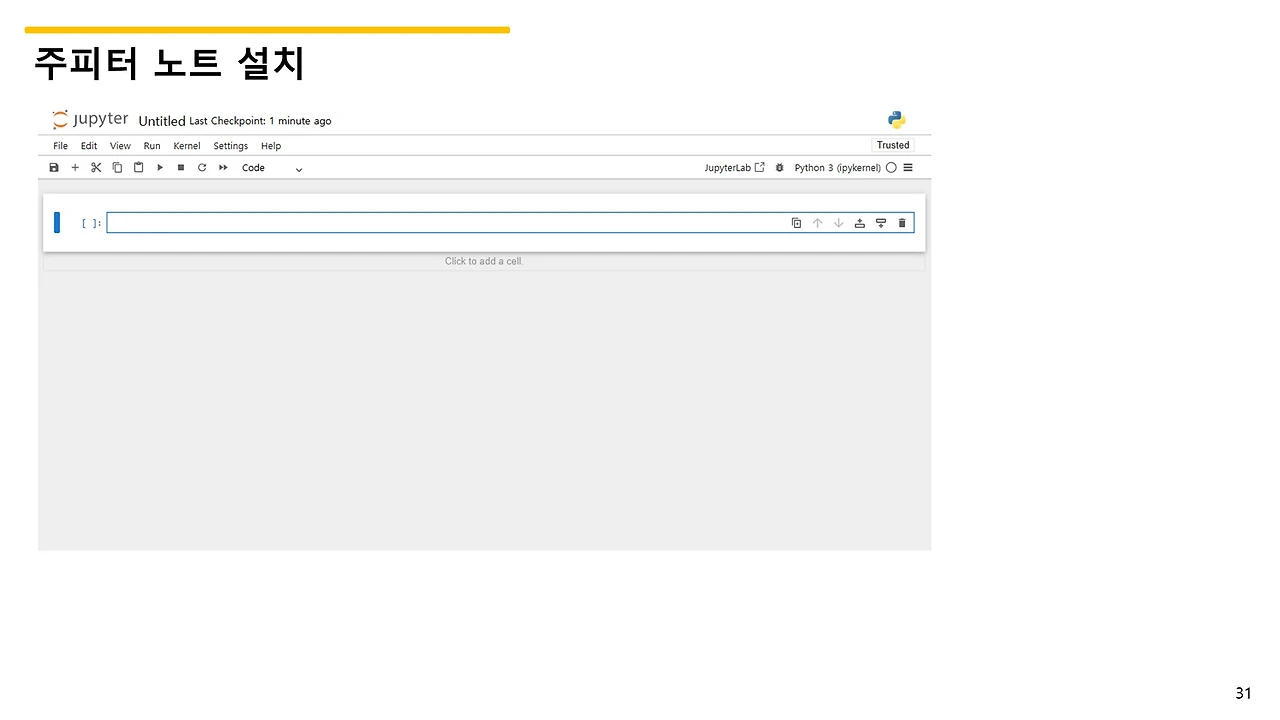Run the selected cell with the play icon
This screenshot has width=1280, height=720.
point(160,168)
